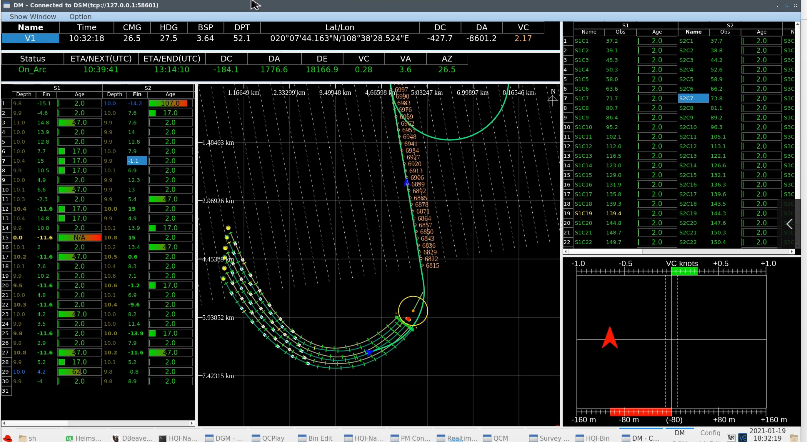Open the Survey taskbar window

pyautogui.click(x=550, y=437)
